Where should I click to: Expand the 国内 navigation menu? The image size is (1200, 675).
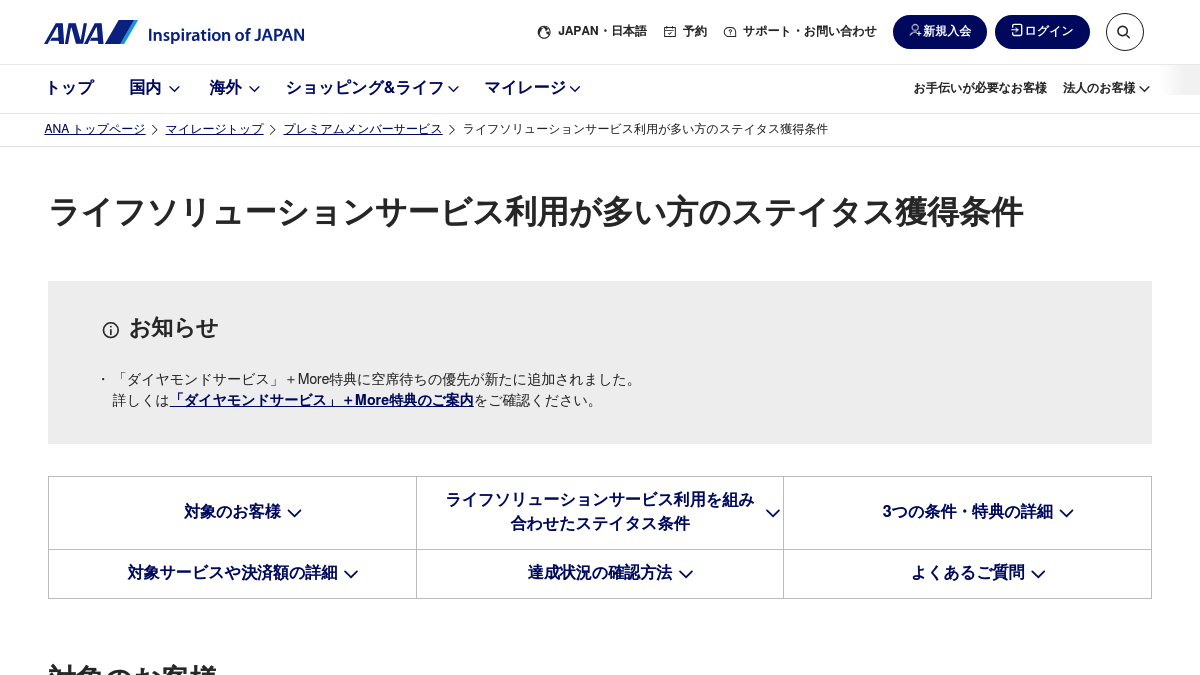click(x=154, y=88)
